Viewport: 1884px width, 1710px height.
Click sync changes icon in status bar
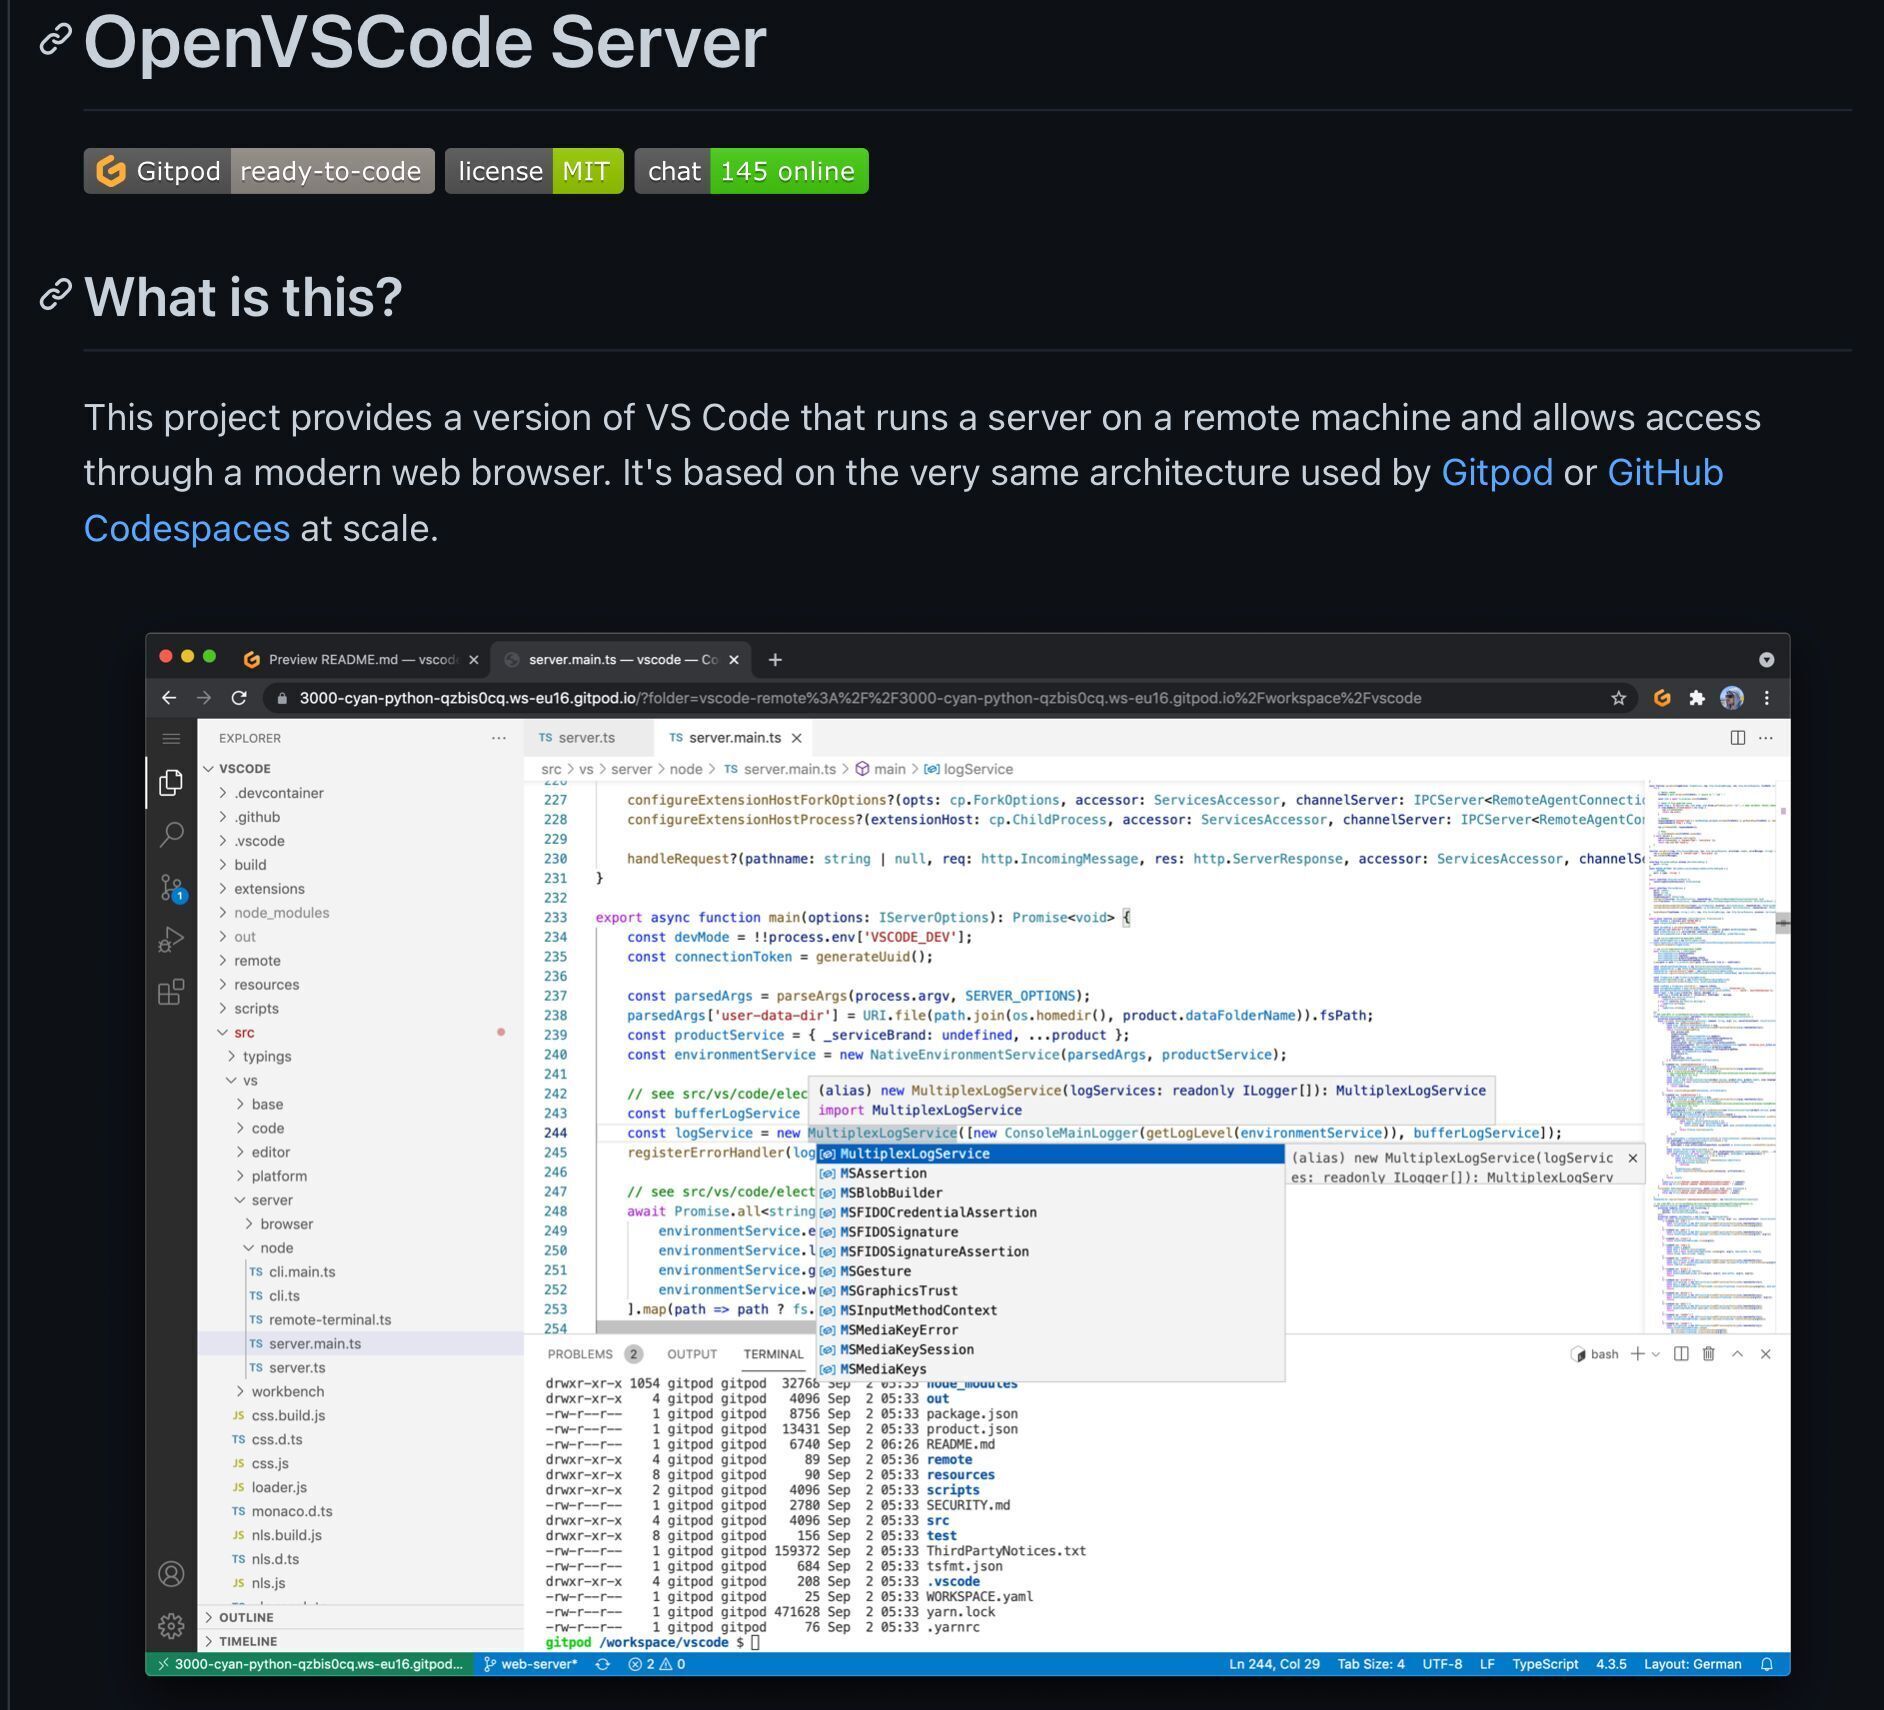(x=603, y=1665)
